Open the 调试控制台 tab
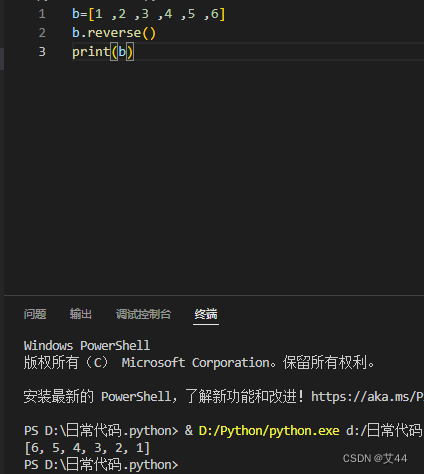This screenshot has height=474, width=424. pyautogui.click(x=143, y=314)
